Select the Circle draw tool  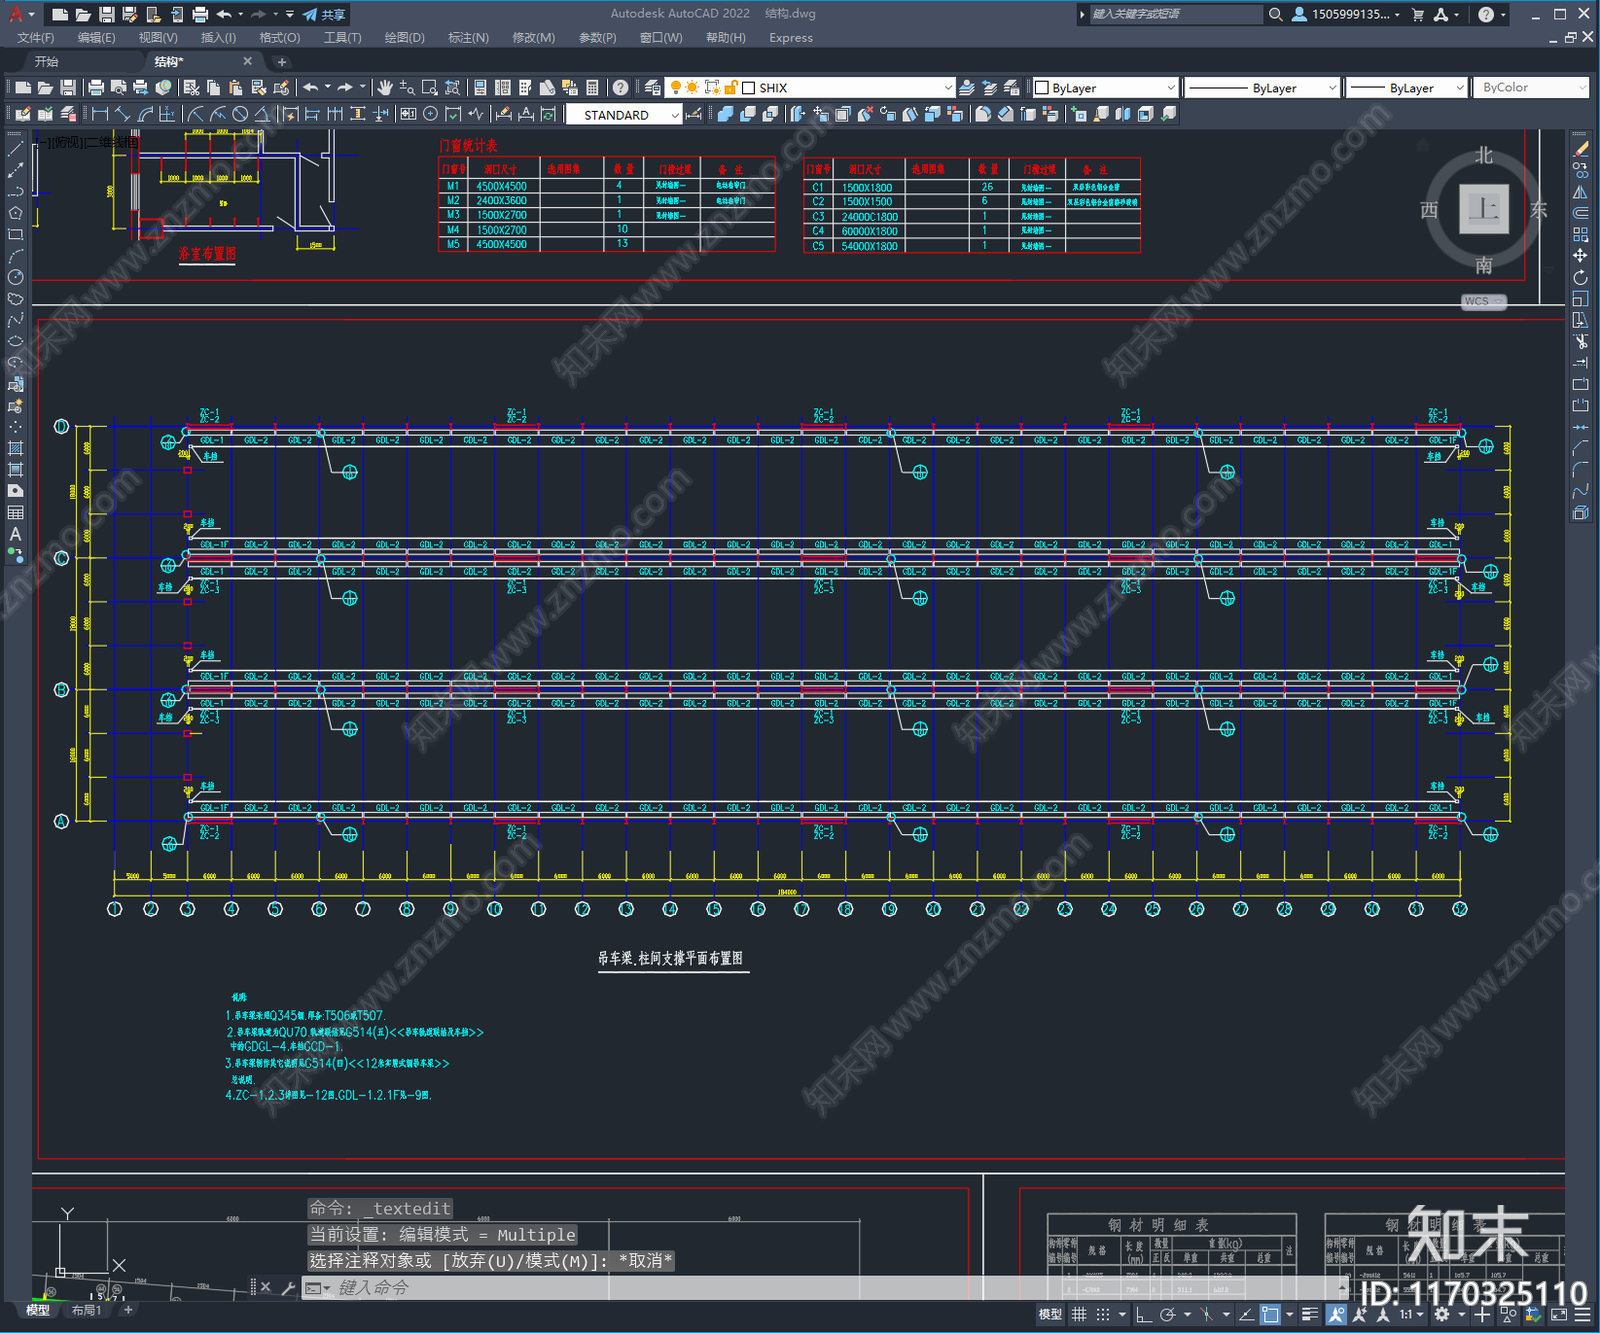[x=15, y=277]
